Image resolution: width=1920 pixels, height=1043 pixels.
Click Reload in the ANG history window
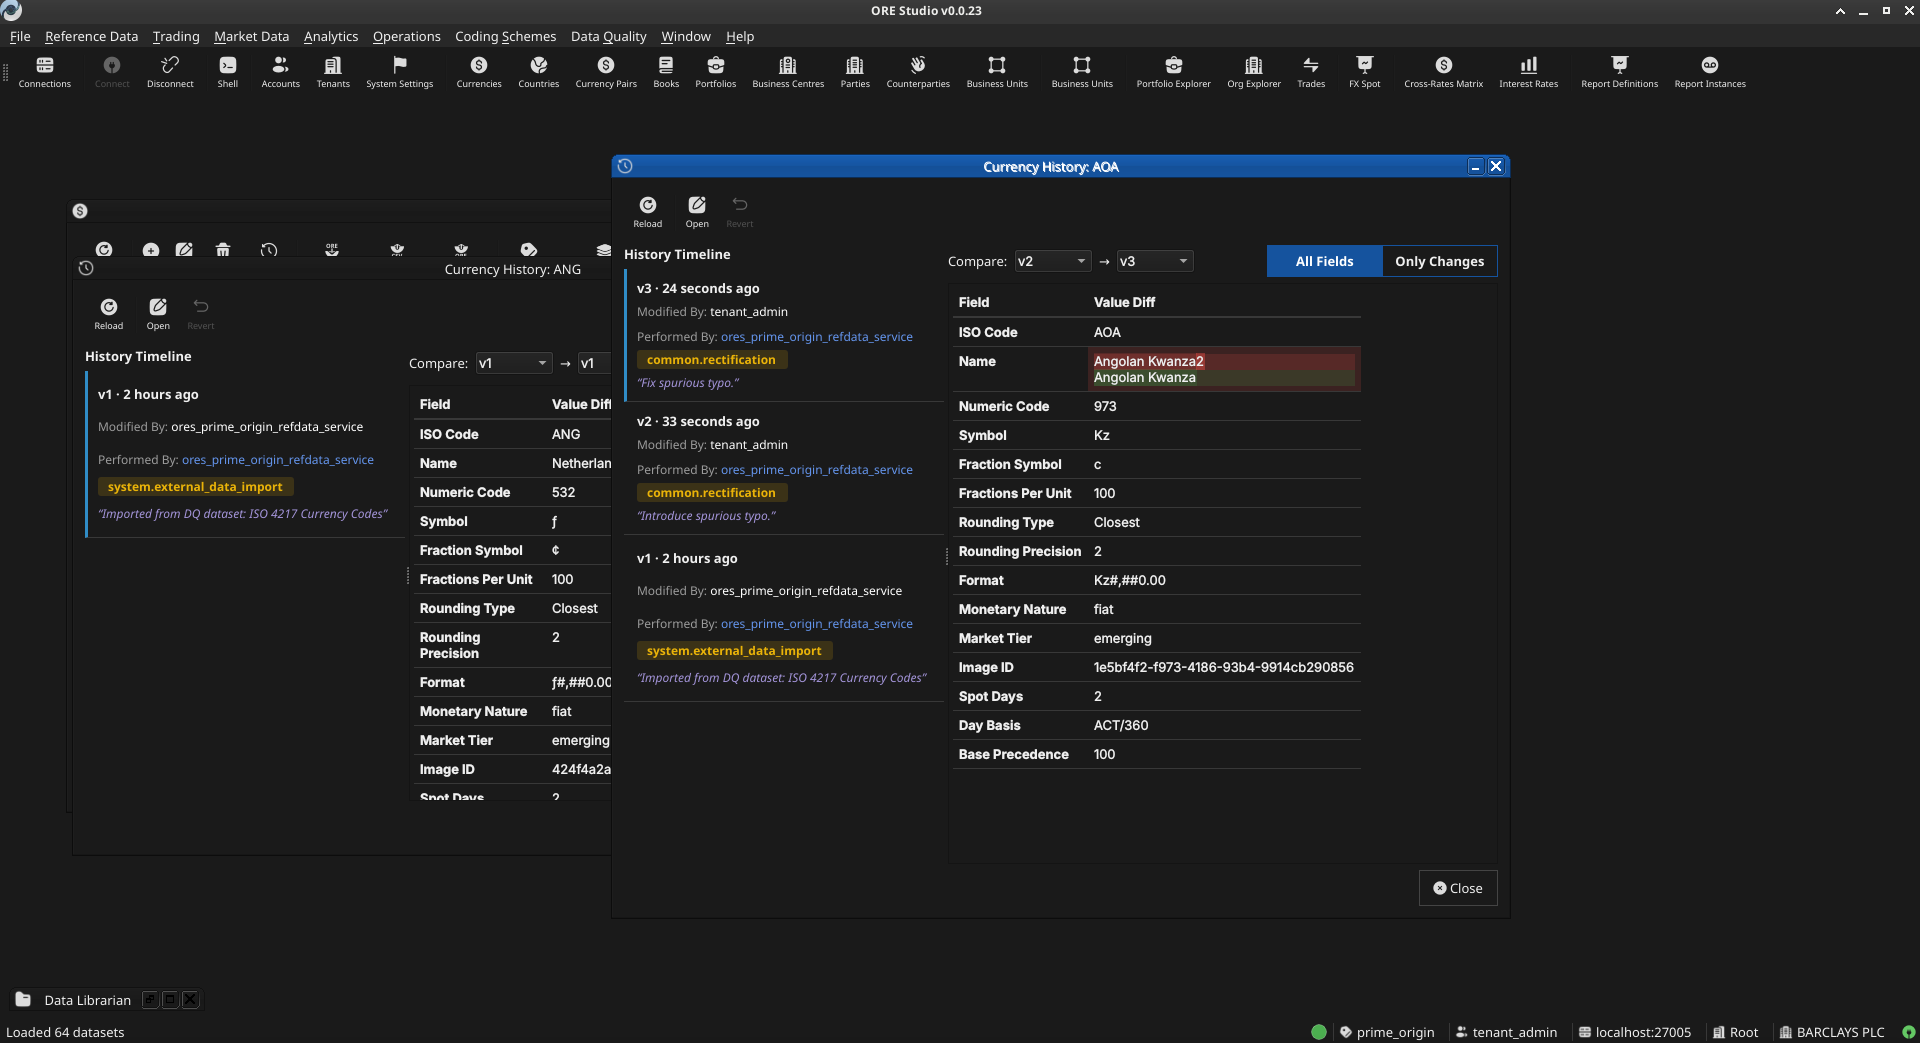[x=109, y=313]
